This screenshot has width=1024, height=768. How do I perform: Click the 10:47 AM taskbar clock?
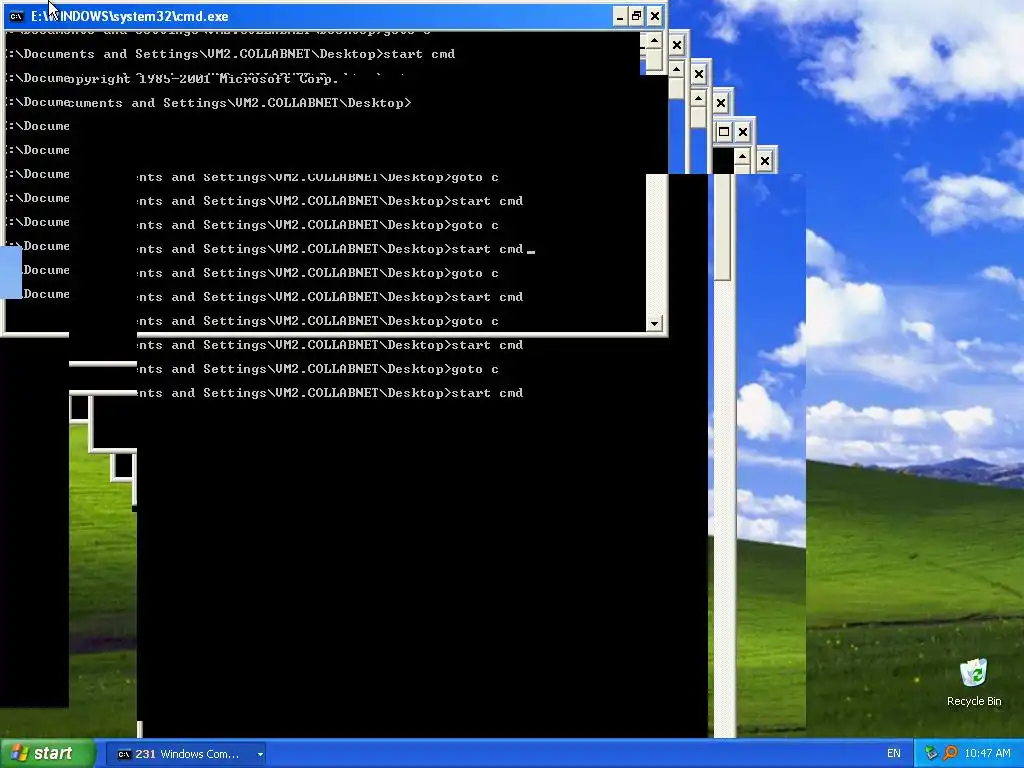click(x=987, y=754)
